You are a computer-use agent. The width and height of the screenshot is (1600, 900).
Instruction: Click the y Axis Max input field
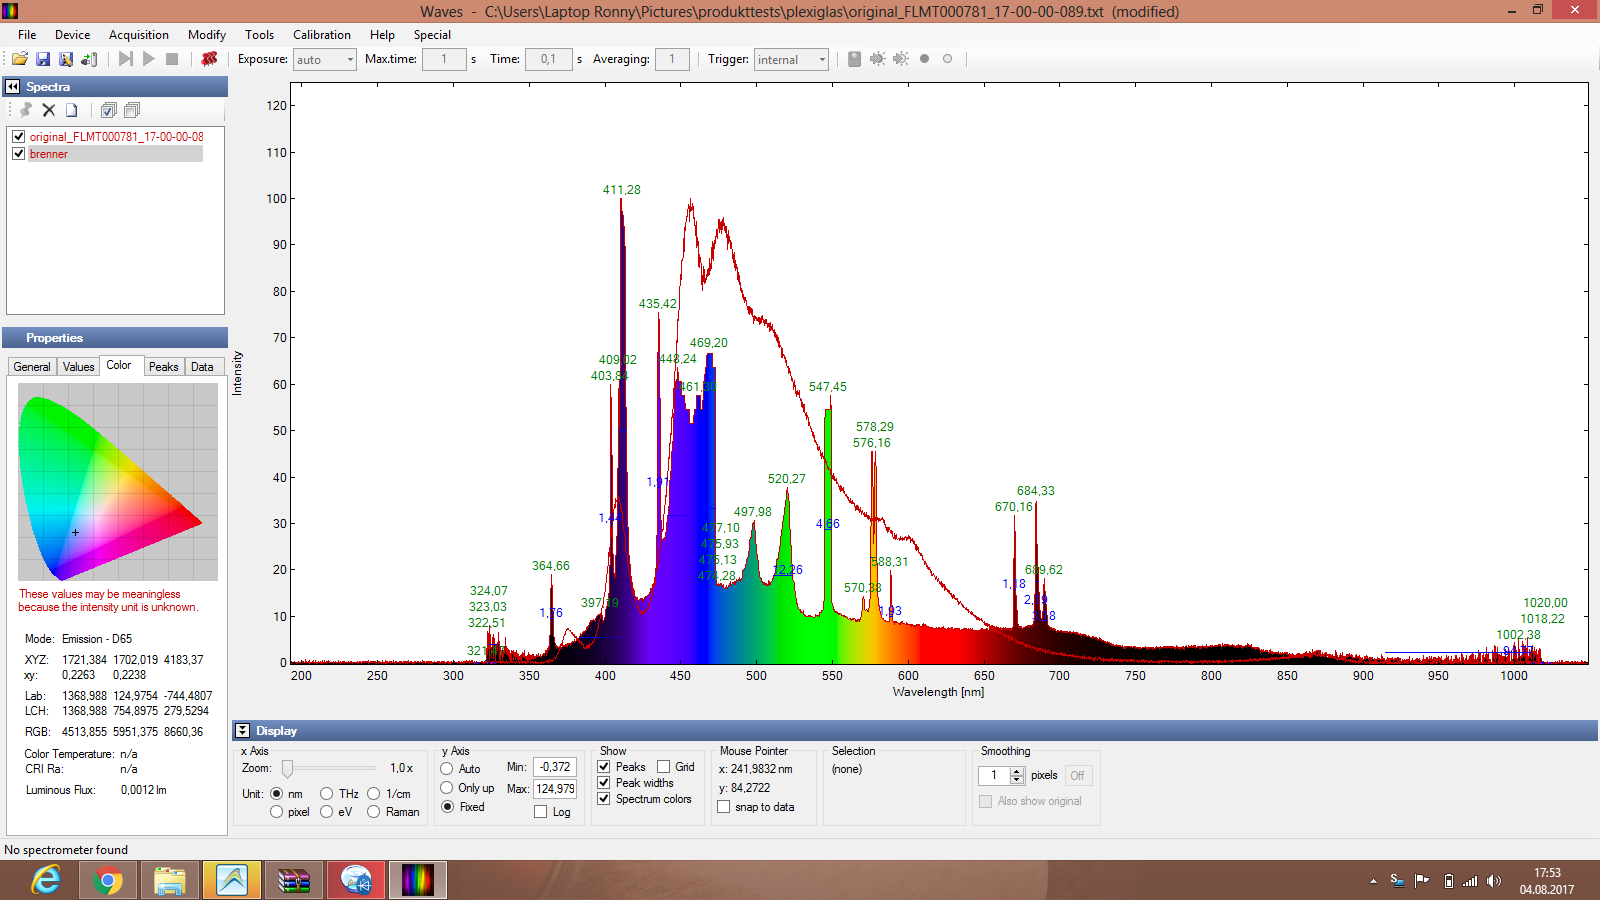[x=555, y=789]
